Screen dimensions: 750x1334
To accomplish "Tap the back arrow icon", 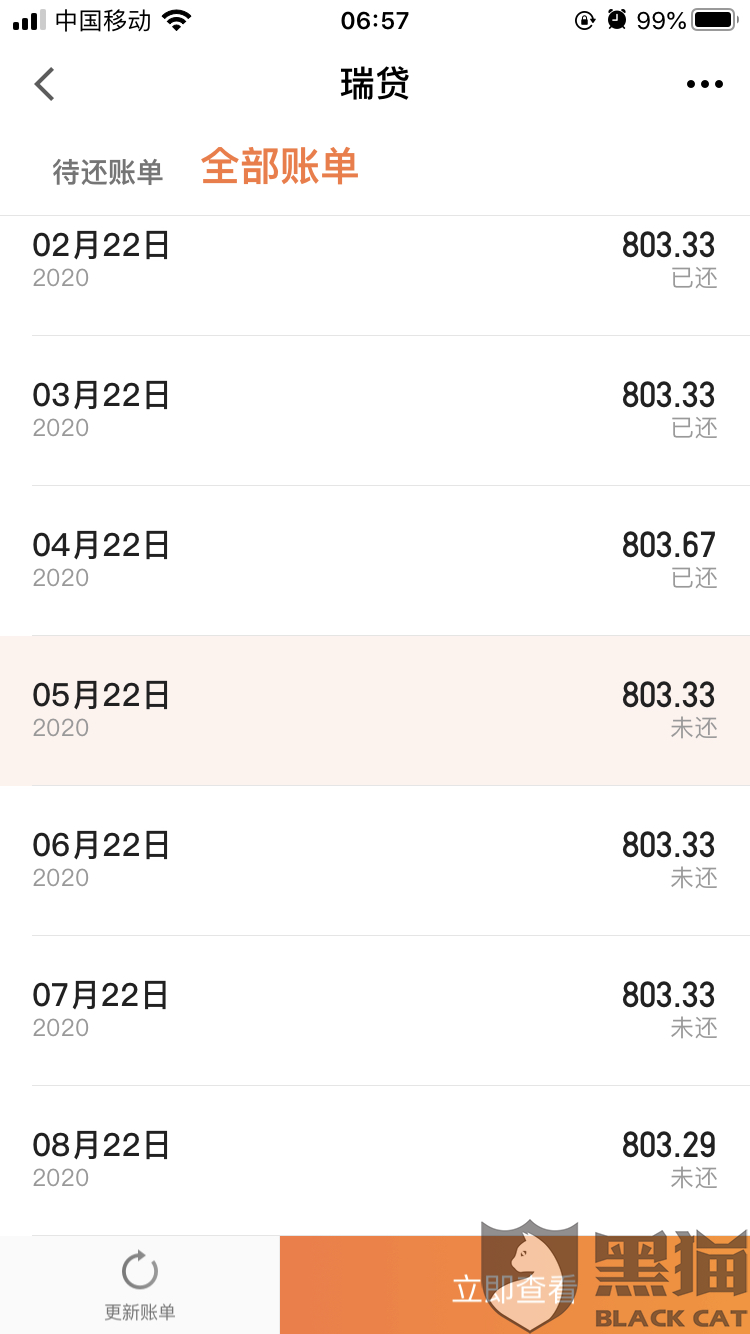I will pyautogui.click(x=45, y=85).
